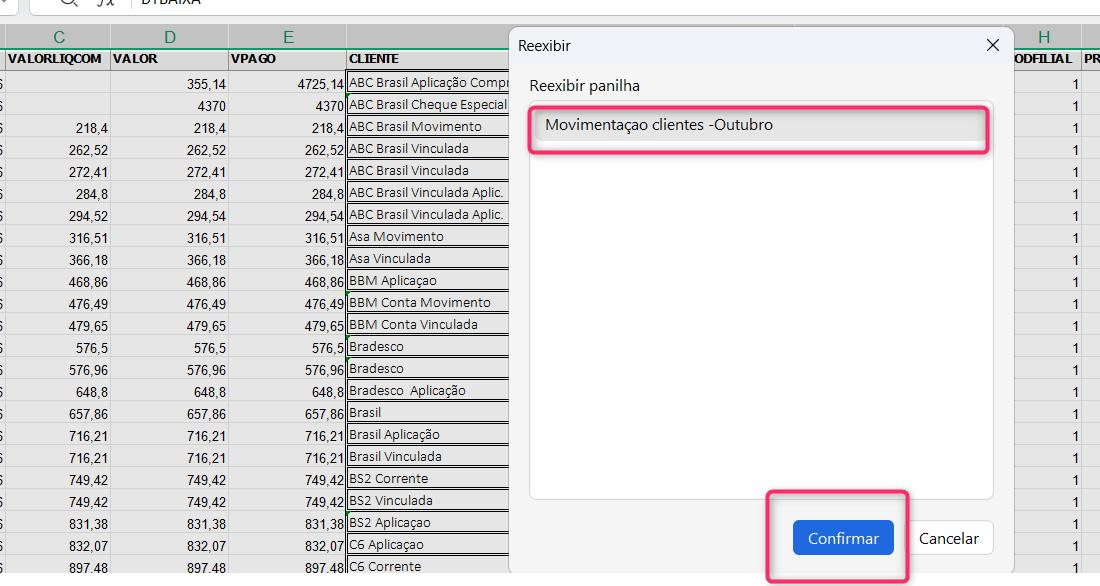Click the 4370 cell in VPAGO column

[288, 106]
